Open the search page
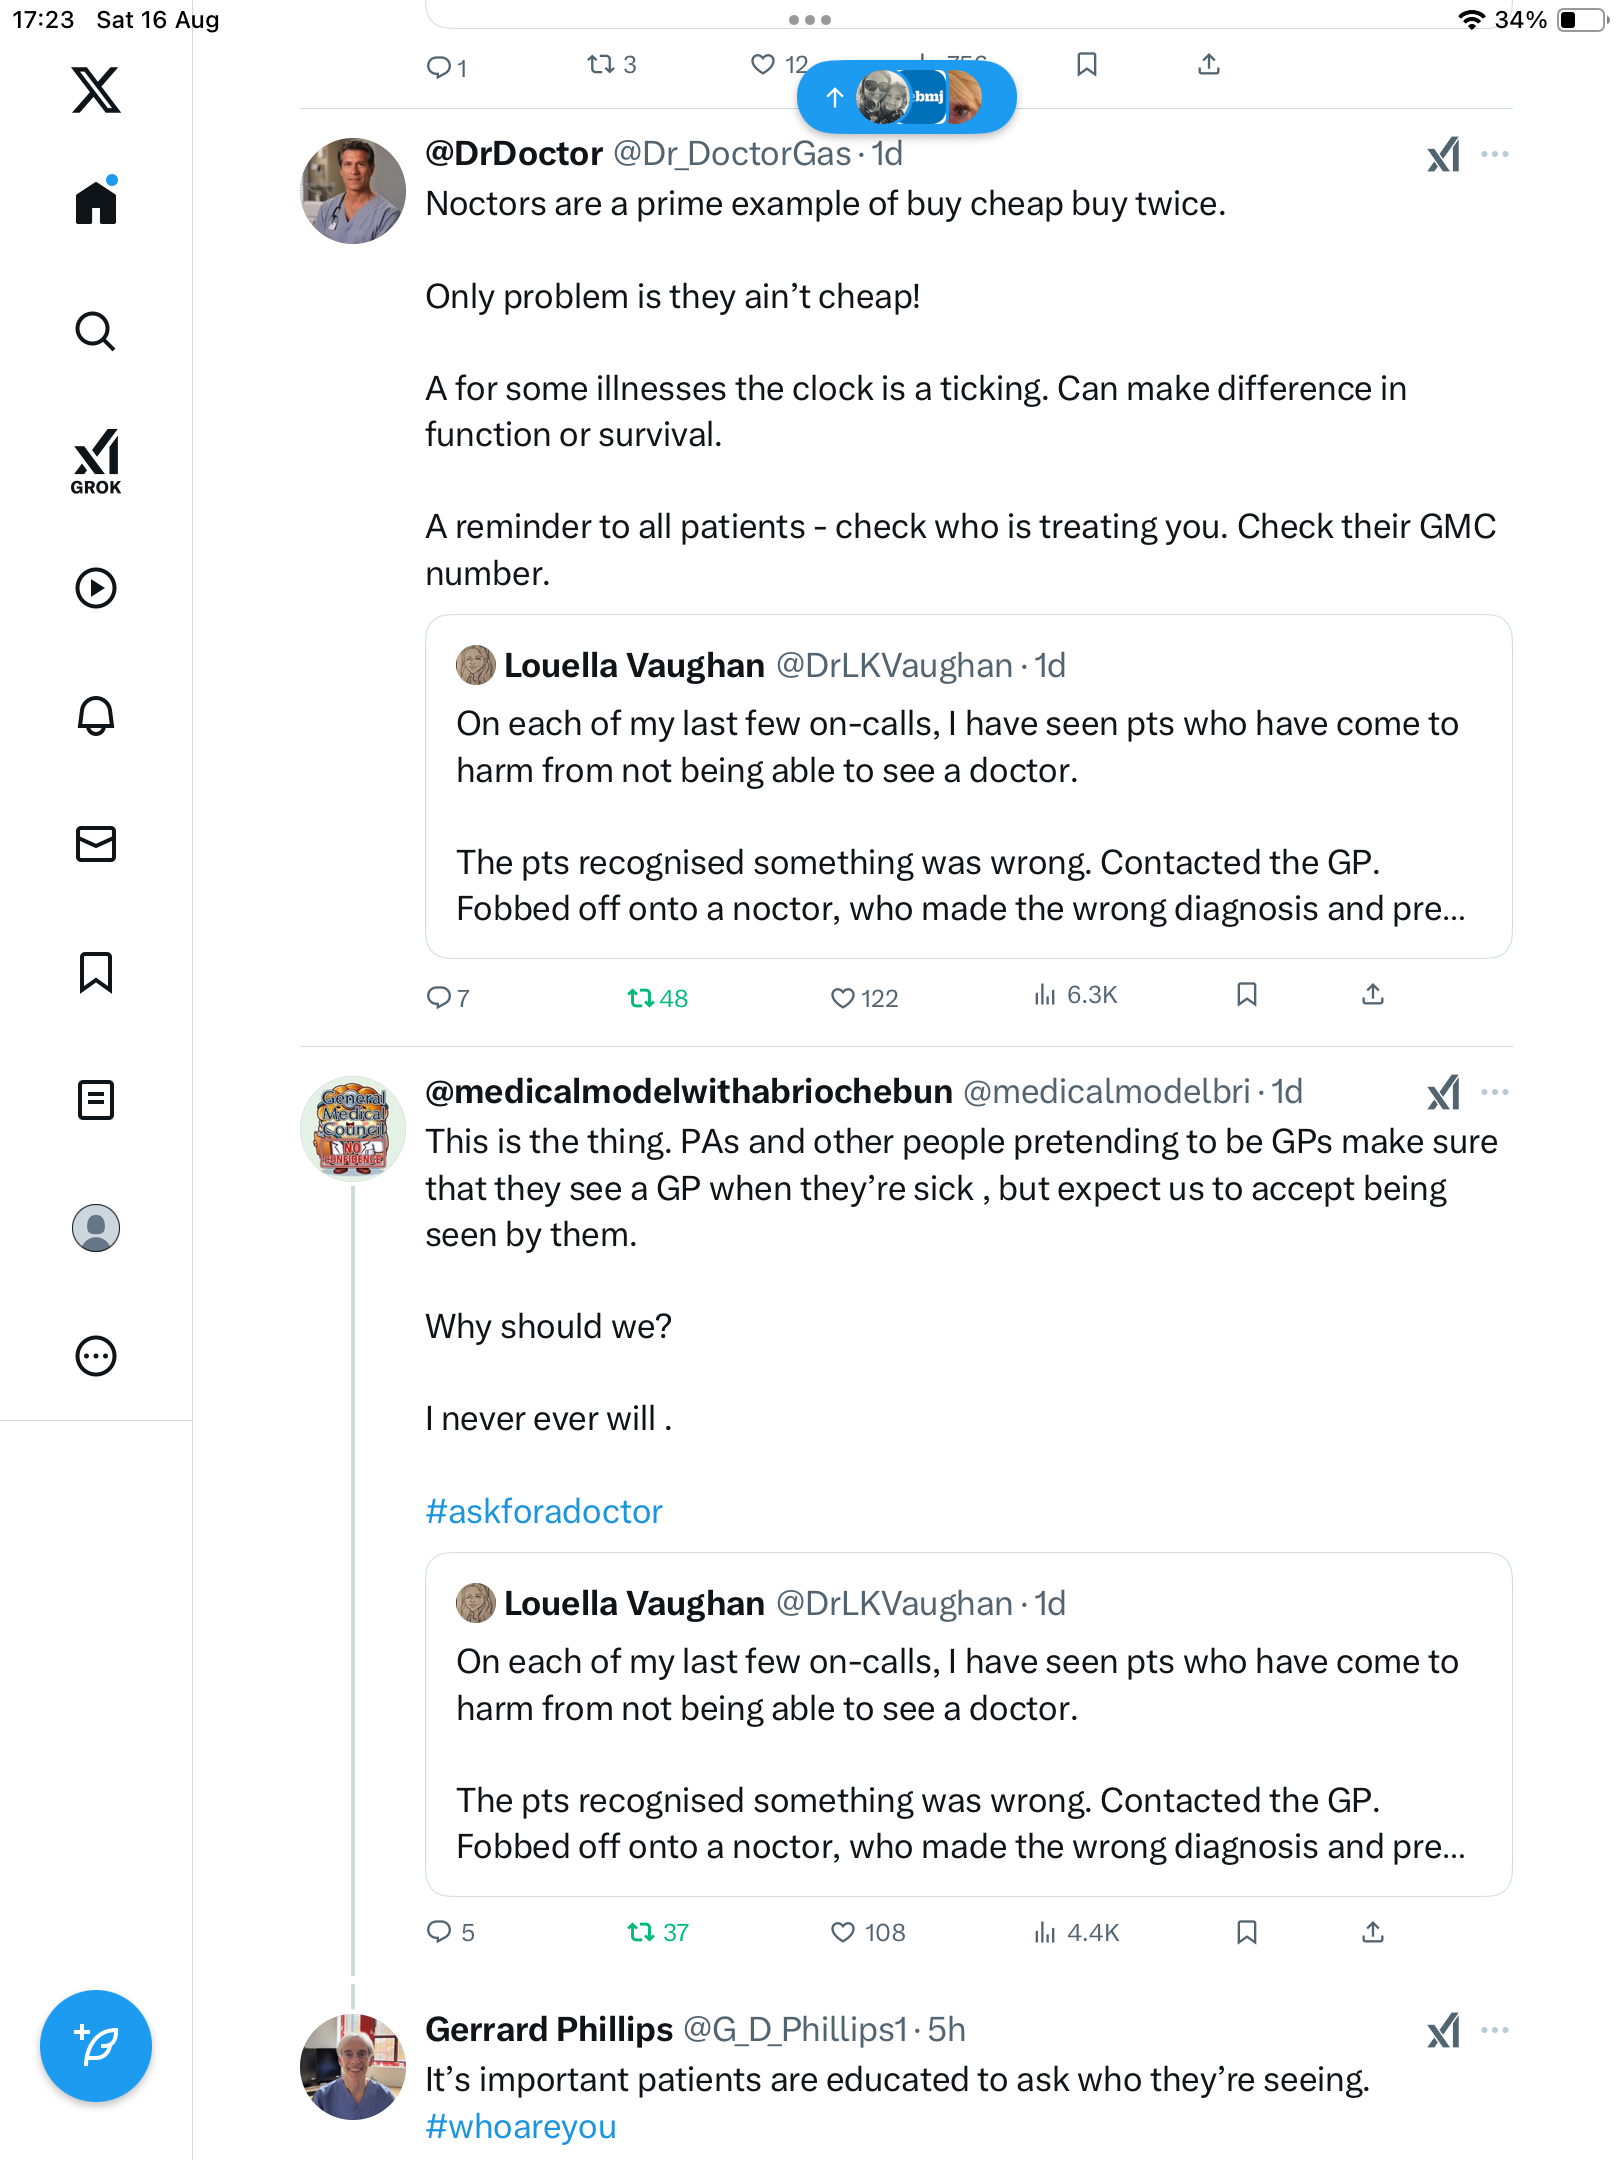This screenshot has width=1620, height=2160. pos(96,331)
